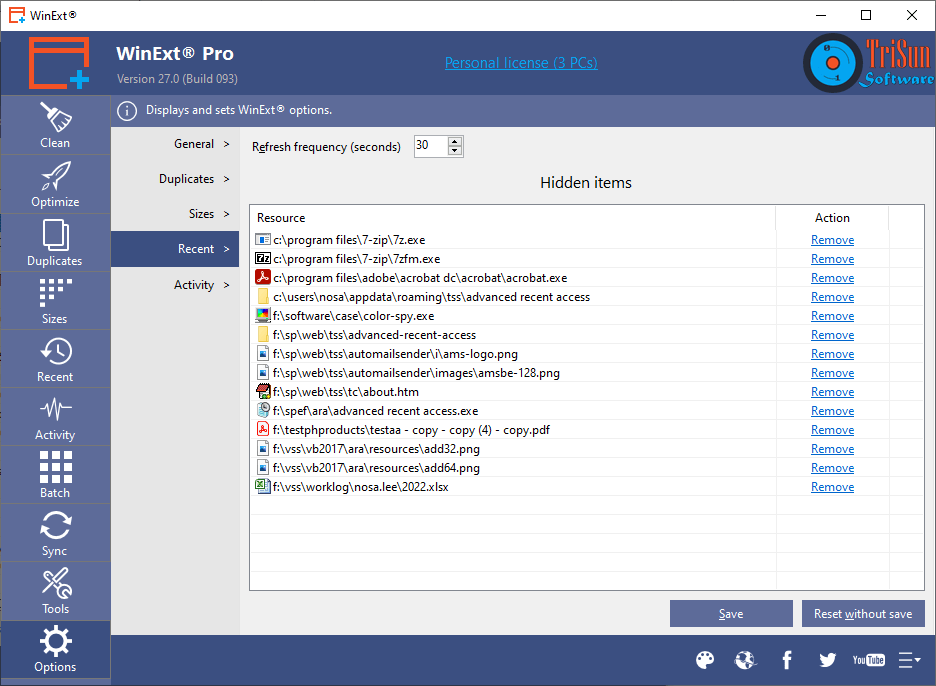Image resolution: width=936 pixels, height=686 pixels.
Task: Open the Duplicates module in sidebar
Action: click(x=55, y=243)
